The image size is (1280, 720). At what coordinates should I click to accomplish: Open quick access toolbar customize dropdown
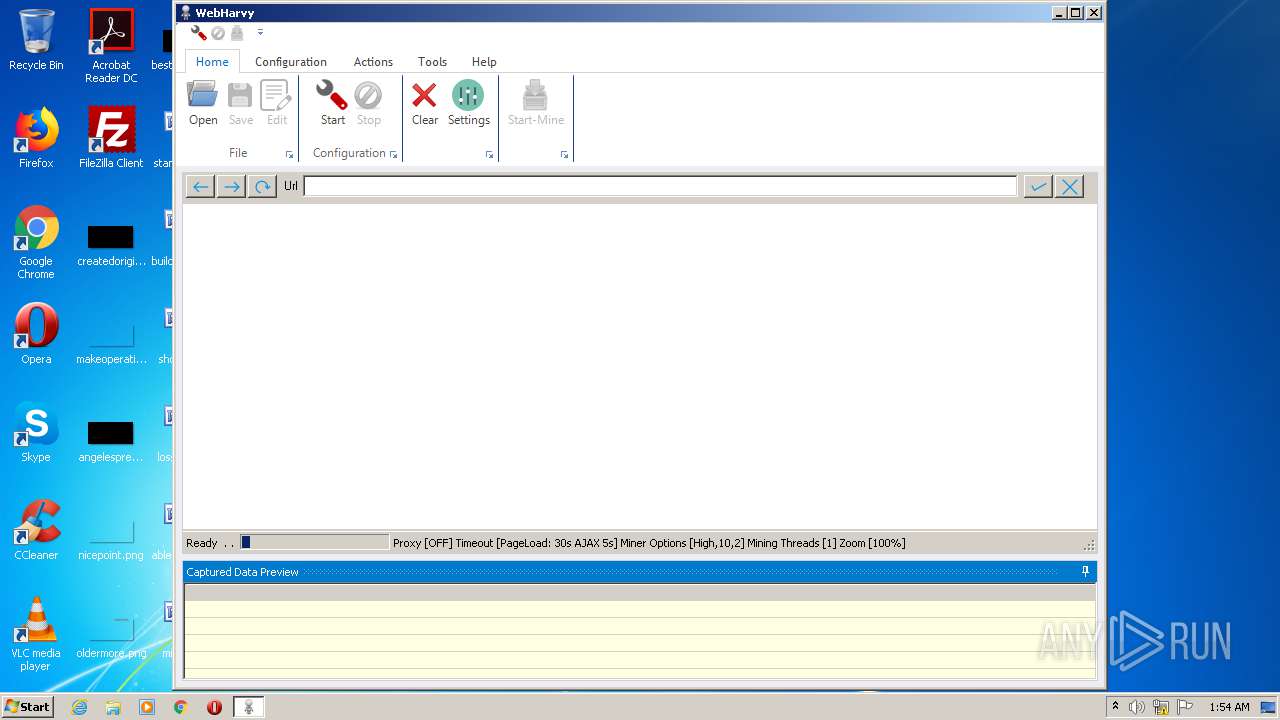[260, 32]
